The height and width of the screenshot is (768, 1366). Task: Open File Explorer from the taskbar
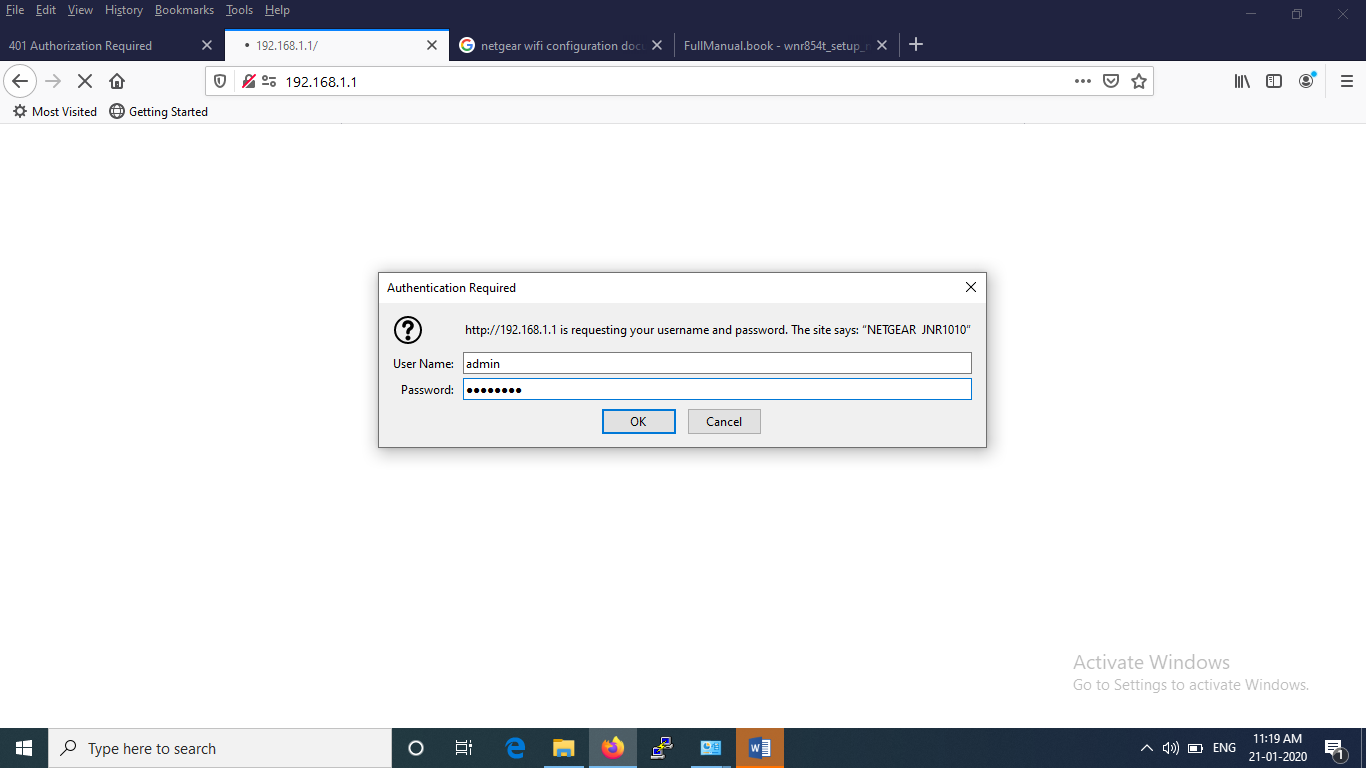(564, 748)
